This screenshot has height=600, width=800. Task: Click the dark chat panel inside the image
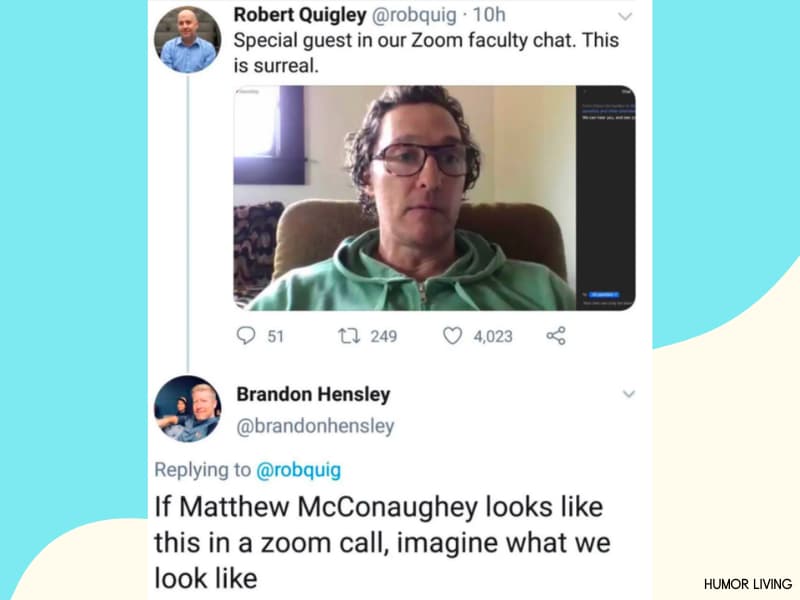606,198
